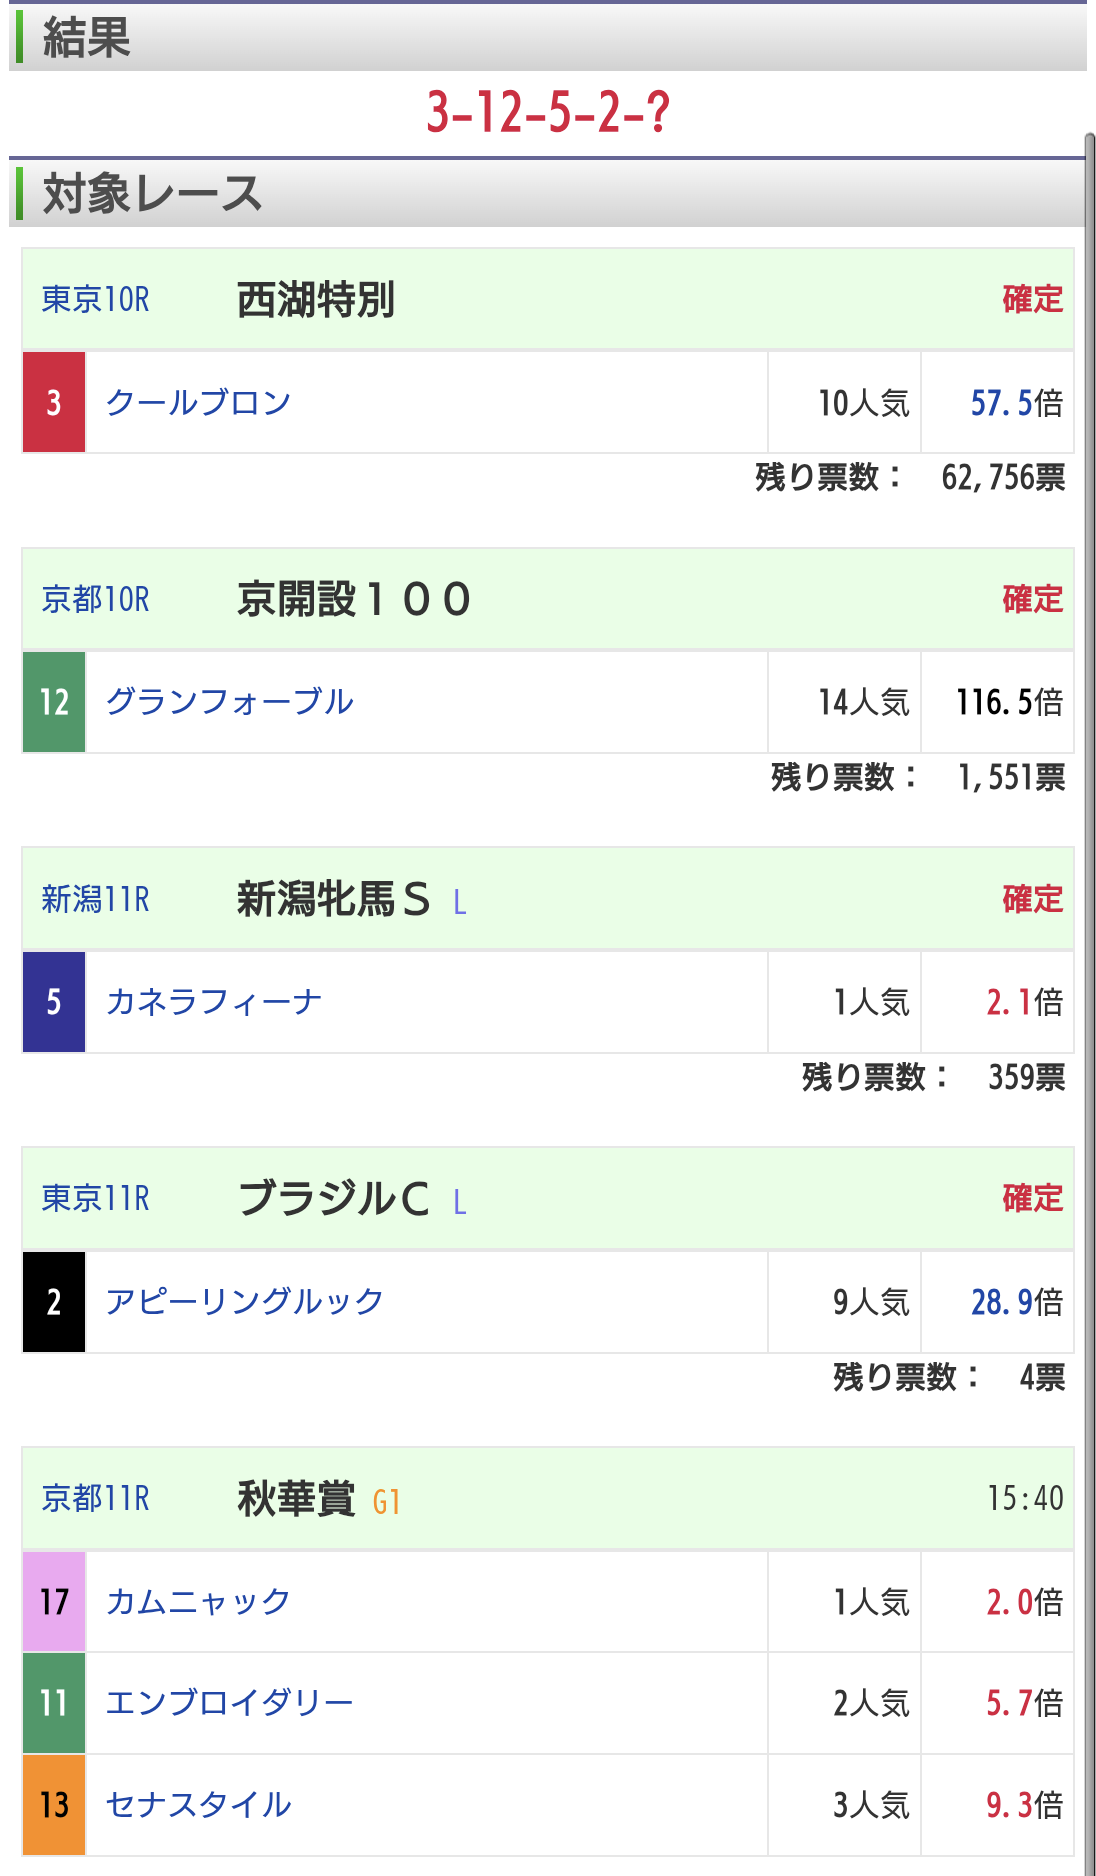Image resolution: width=1096 pixels, height=1876 pixels.
Task: Tap the green number 11 badge
Action: coord(54,1702)
